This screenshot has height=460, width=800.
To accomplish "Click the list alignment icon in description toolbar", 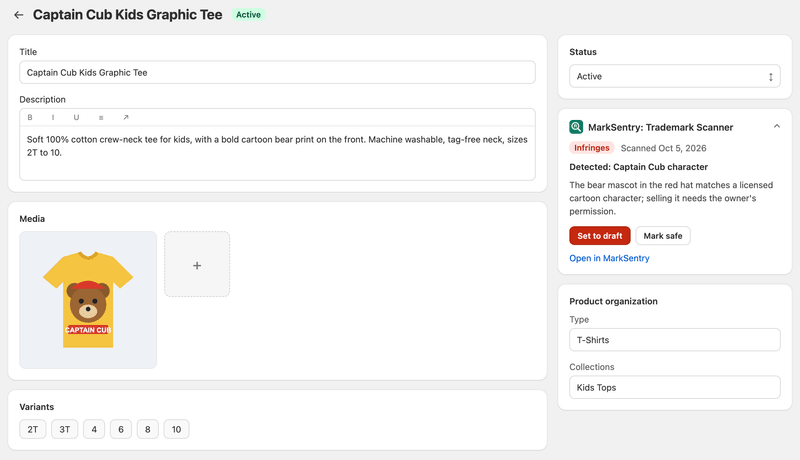I will tap(101, 117).
